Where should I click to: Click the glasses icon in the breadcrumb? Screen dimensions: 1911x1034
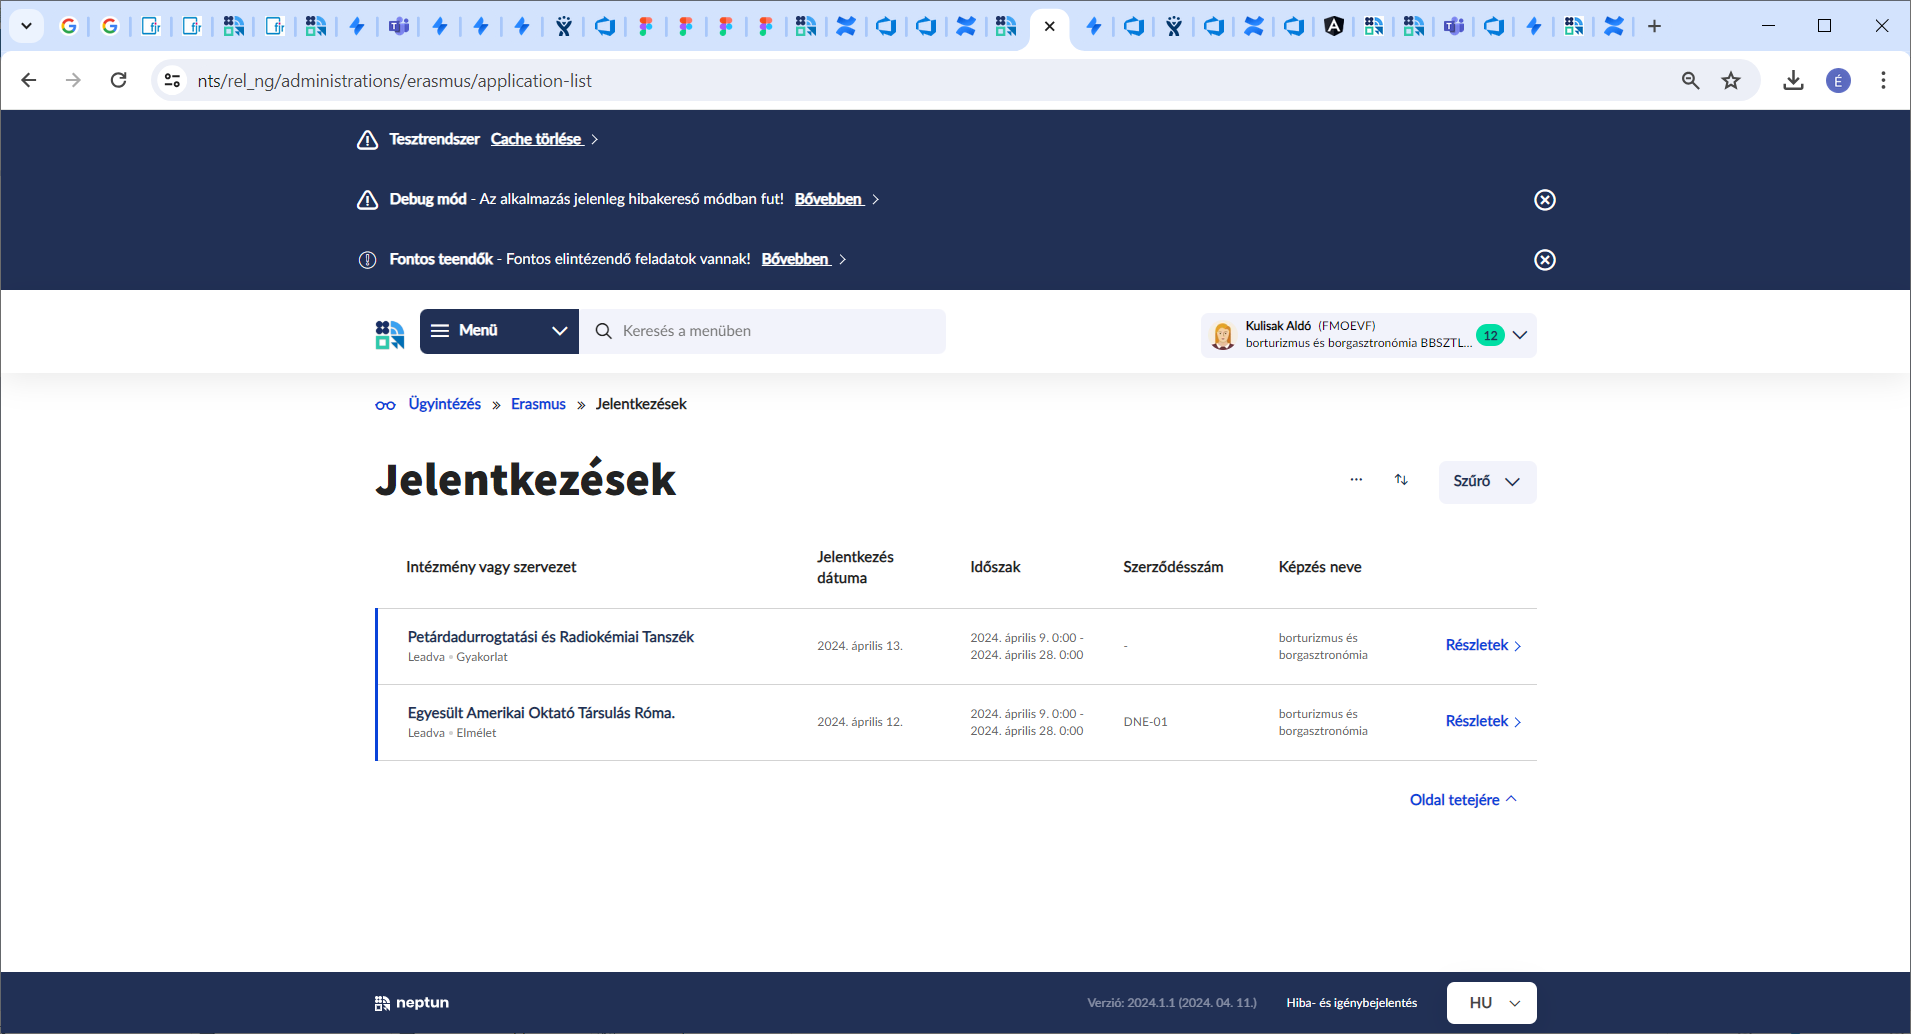(x=385, y=405)
